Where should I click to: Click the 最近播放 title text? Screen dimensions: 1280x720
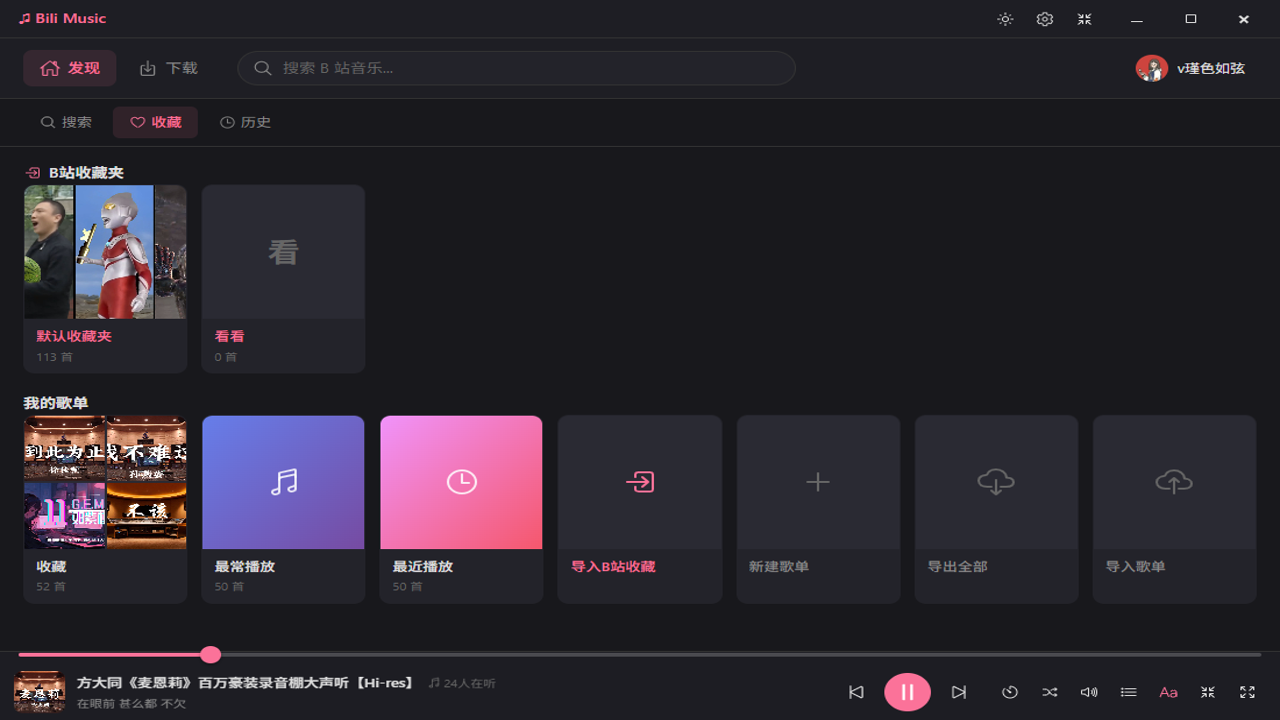[x=423, y=567]
